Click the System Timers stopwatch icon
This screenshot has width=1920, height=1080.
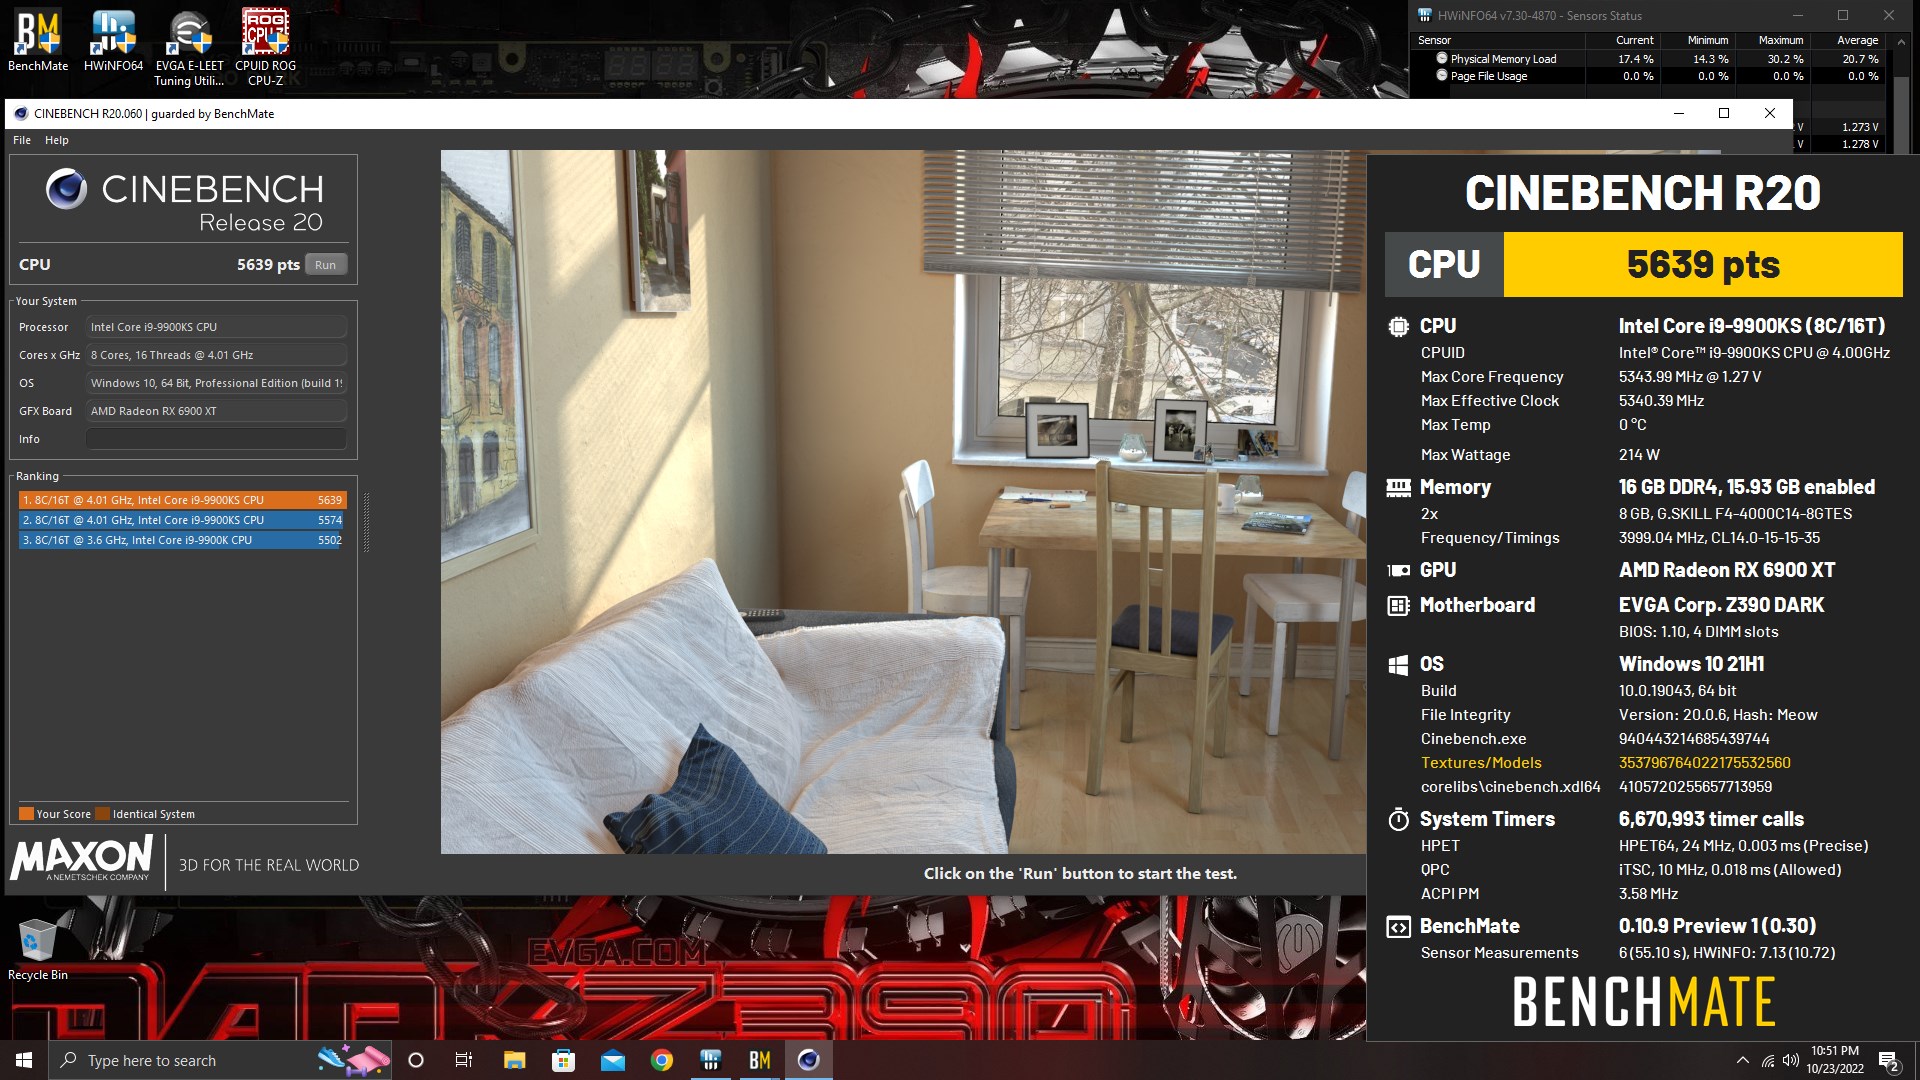click(1398, 819)
